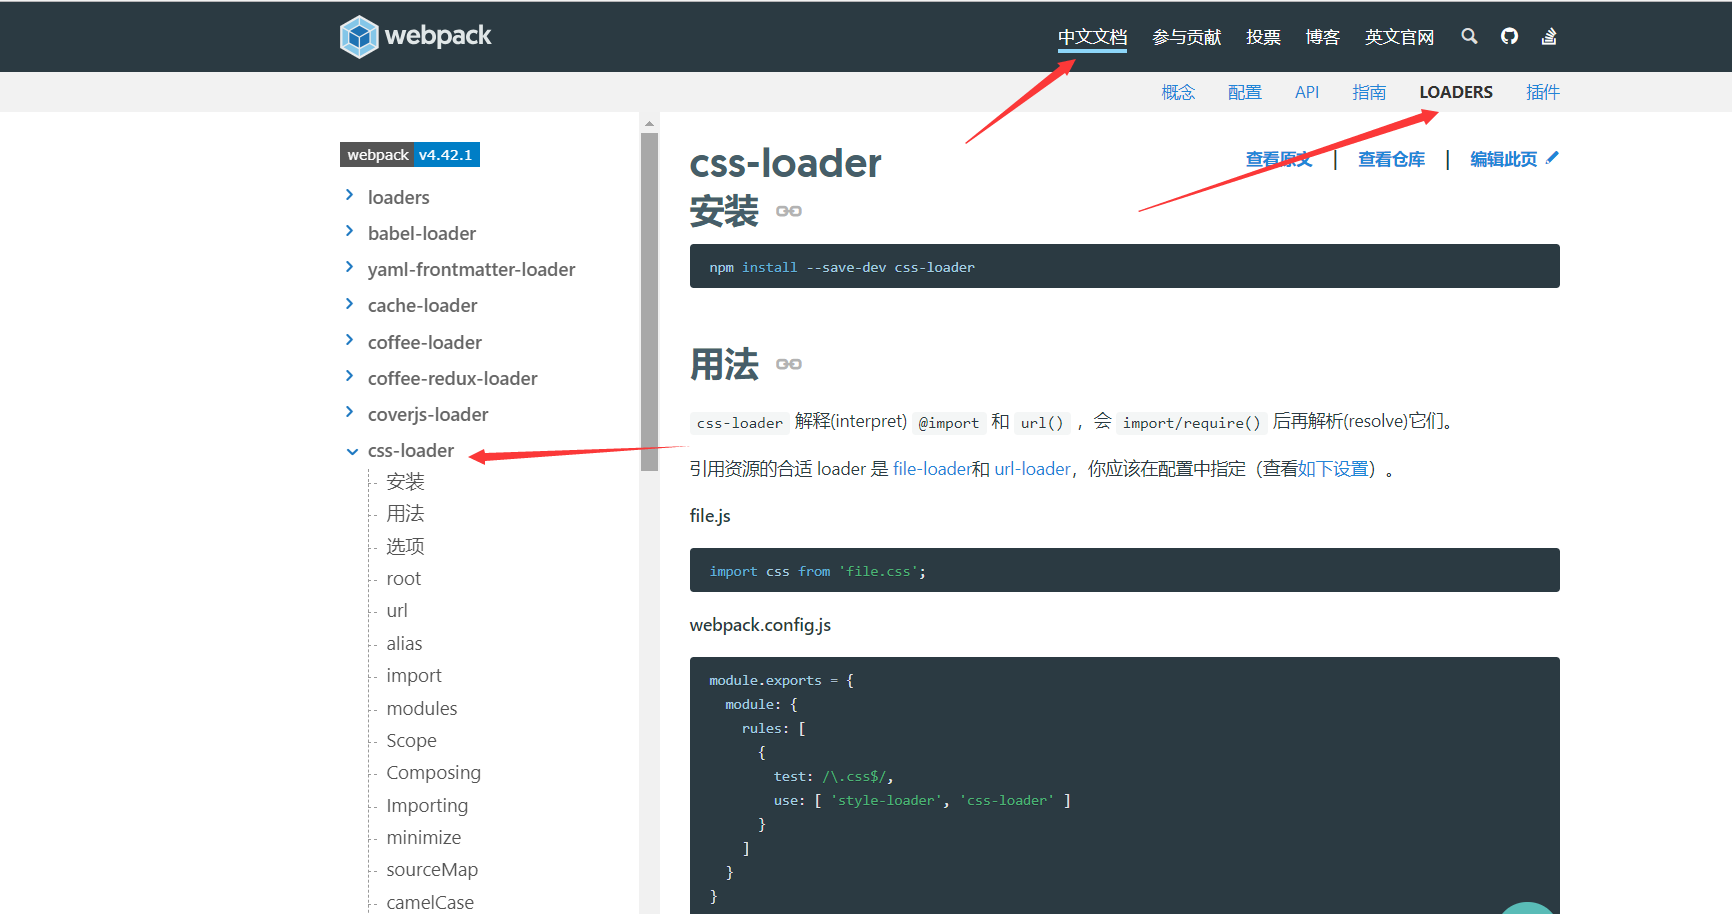1732x914 pixels.
Task: Expand the cache-loader chevron
Action: (349, 303)
